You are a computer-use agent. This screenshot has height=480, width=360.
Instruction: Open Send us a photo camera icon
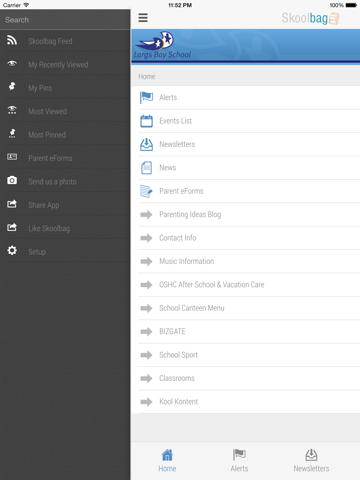[12, 180]
